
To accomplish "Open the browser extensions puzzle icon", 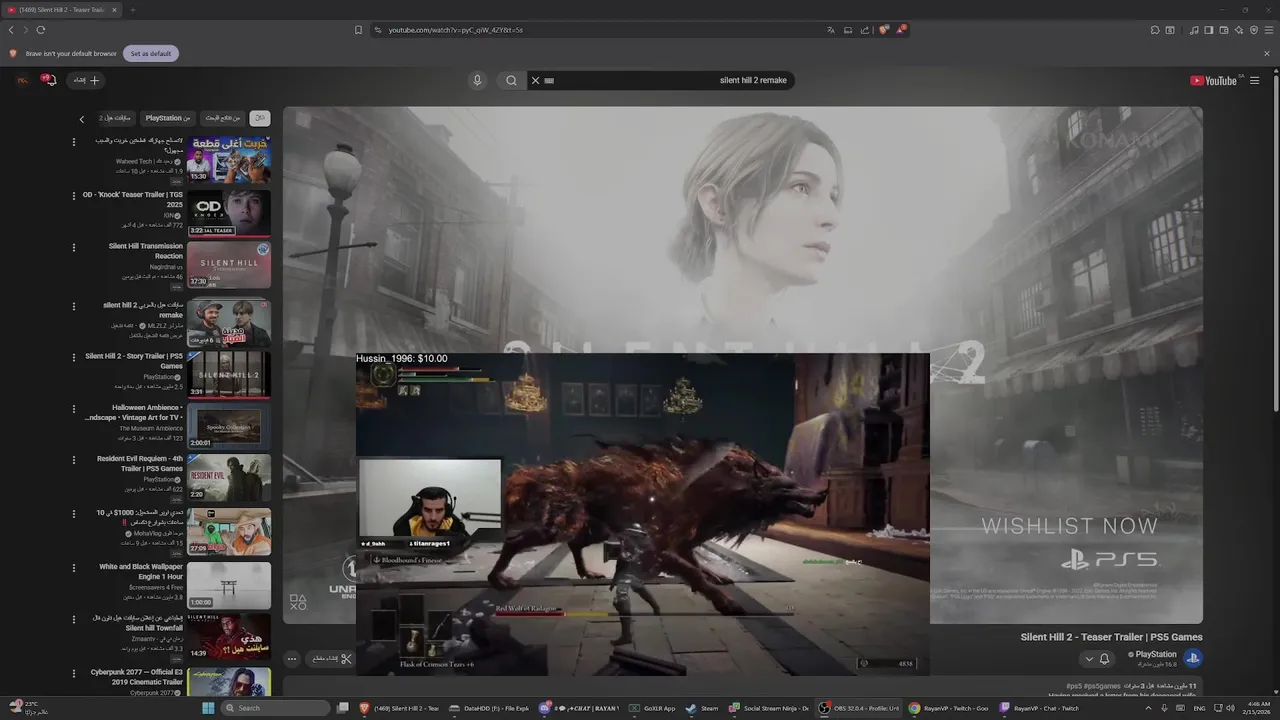I will pos(1153,30).
